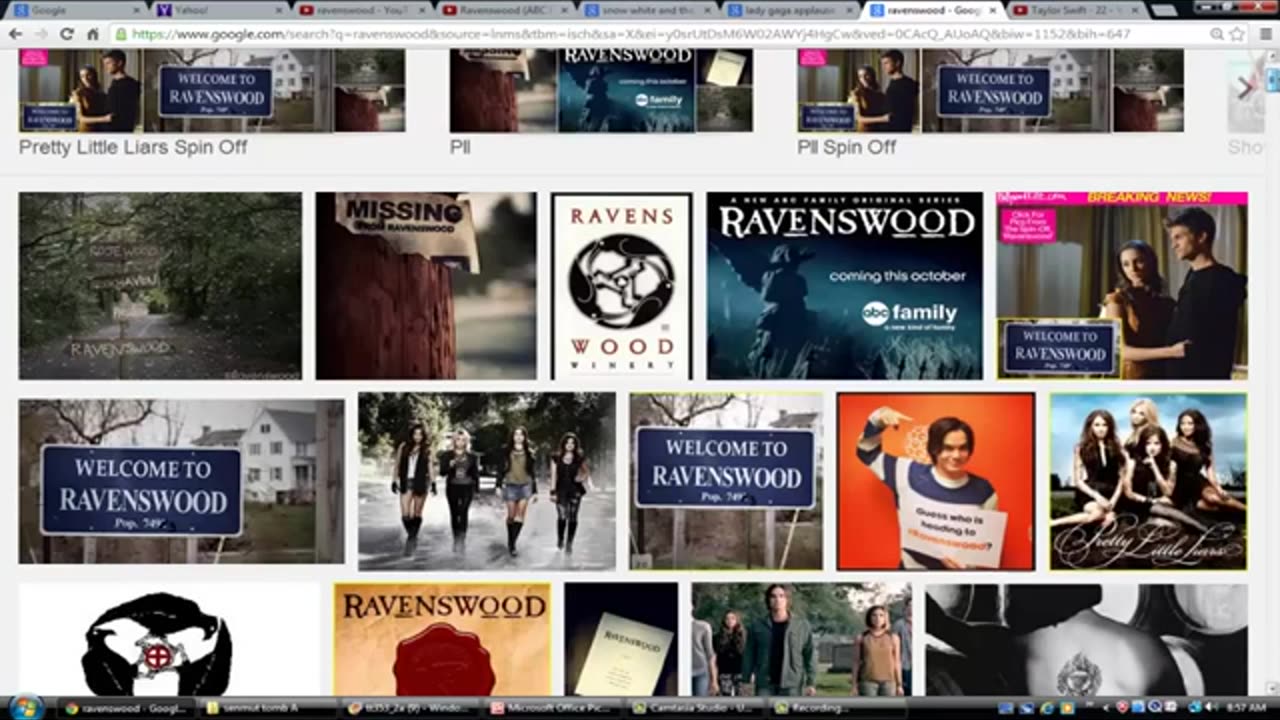Open the browser home page icon
Viewport: 1280px width, 720px height.
pyautogui.click(x=92, y=34)
